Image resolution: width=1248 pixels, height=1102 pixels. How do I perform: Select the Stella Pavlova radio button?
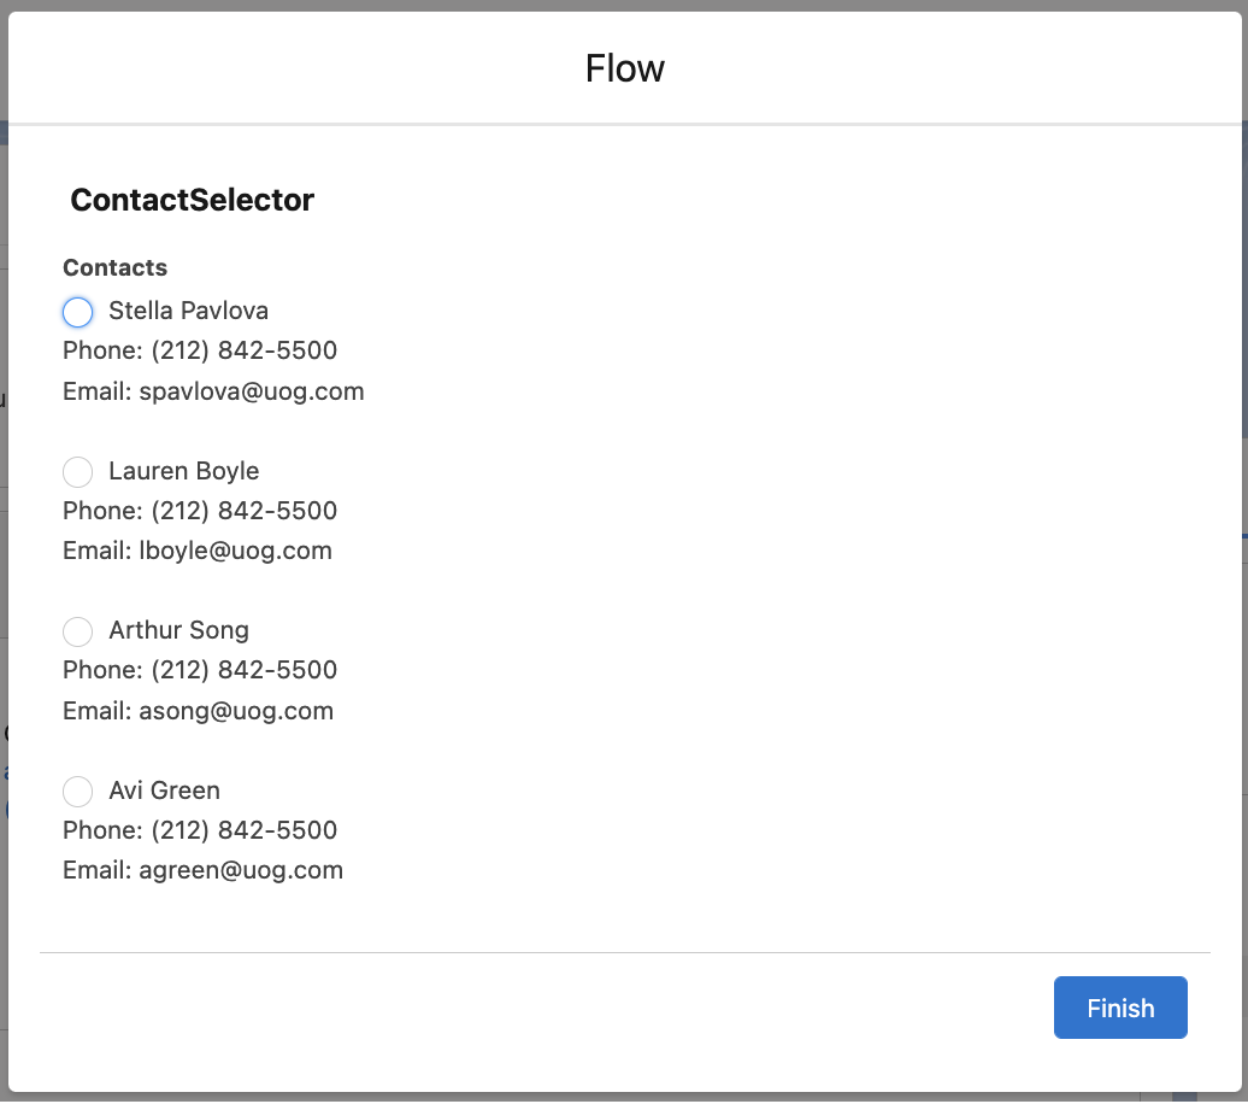[77, 312]
